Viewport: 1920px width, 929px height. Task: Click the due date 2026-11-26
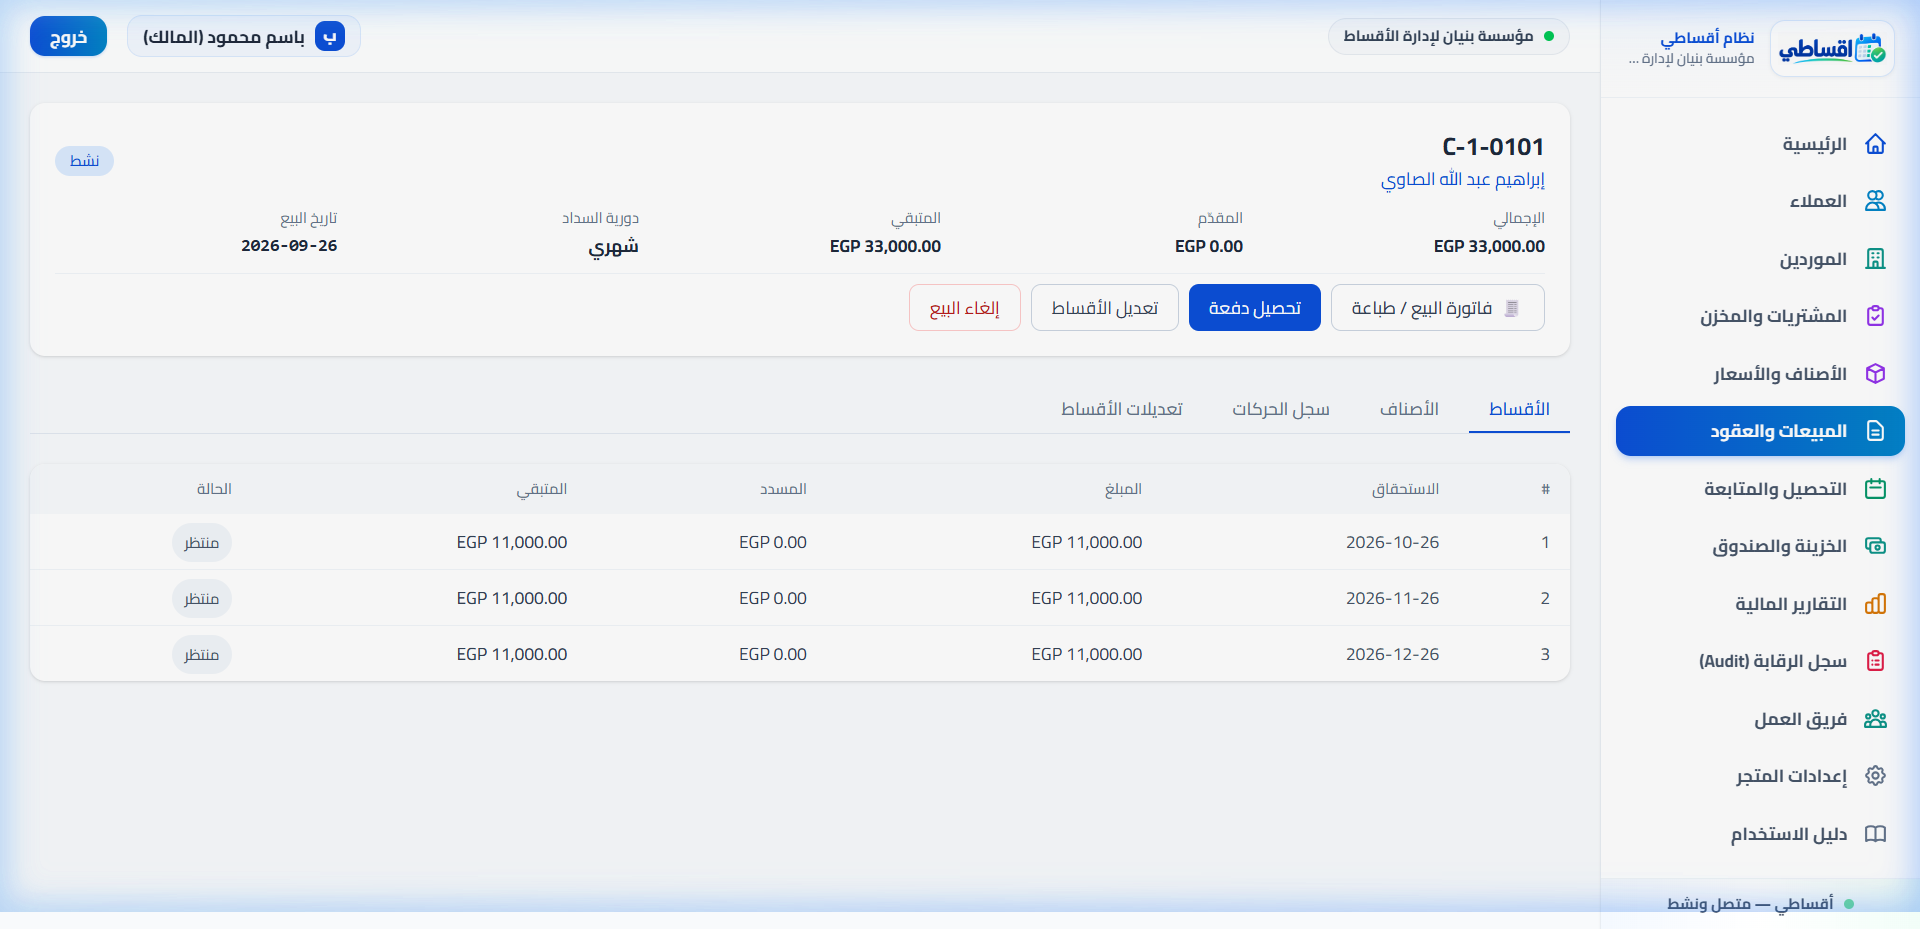1392,598
